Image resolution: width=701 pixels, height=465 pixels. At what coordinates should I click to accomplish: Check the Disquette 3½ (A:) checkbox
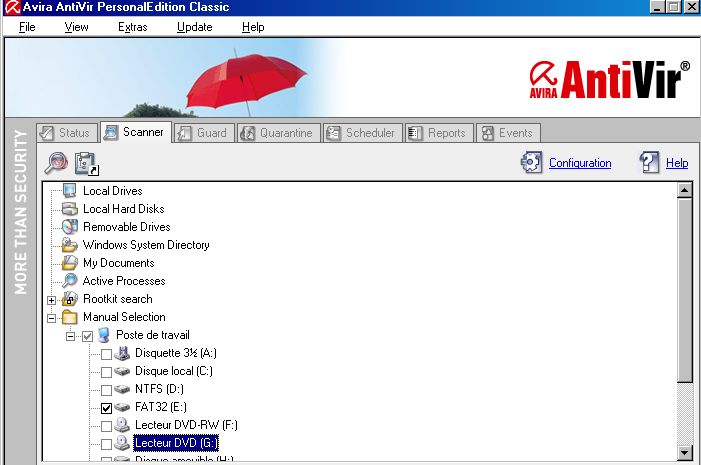pyautogui.click(x=106, y=355)
